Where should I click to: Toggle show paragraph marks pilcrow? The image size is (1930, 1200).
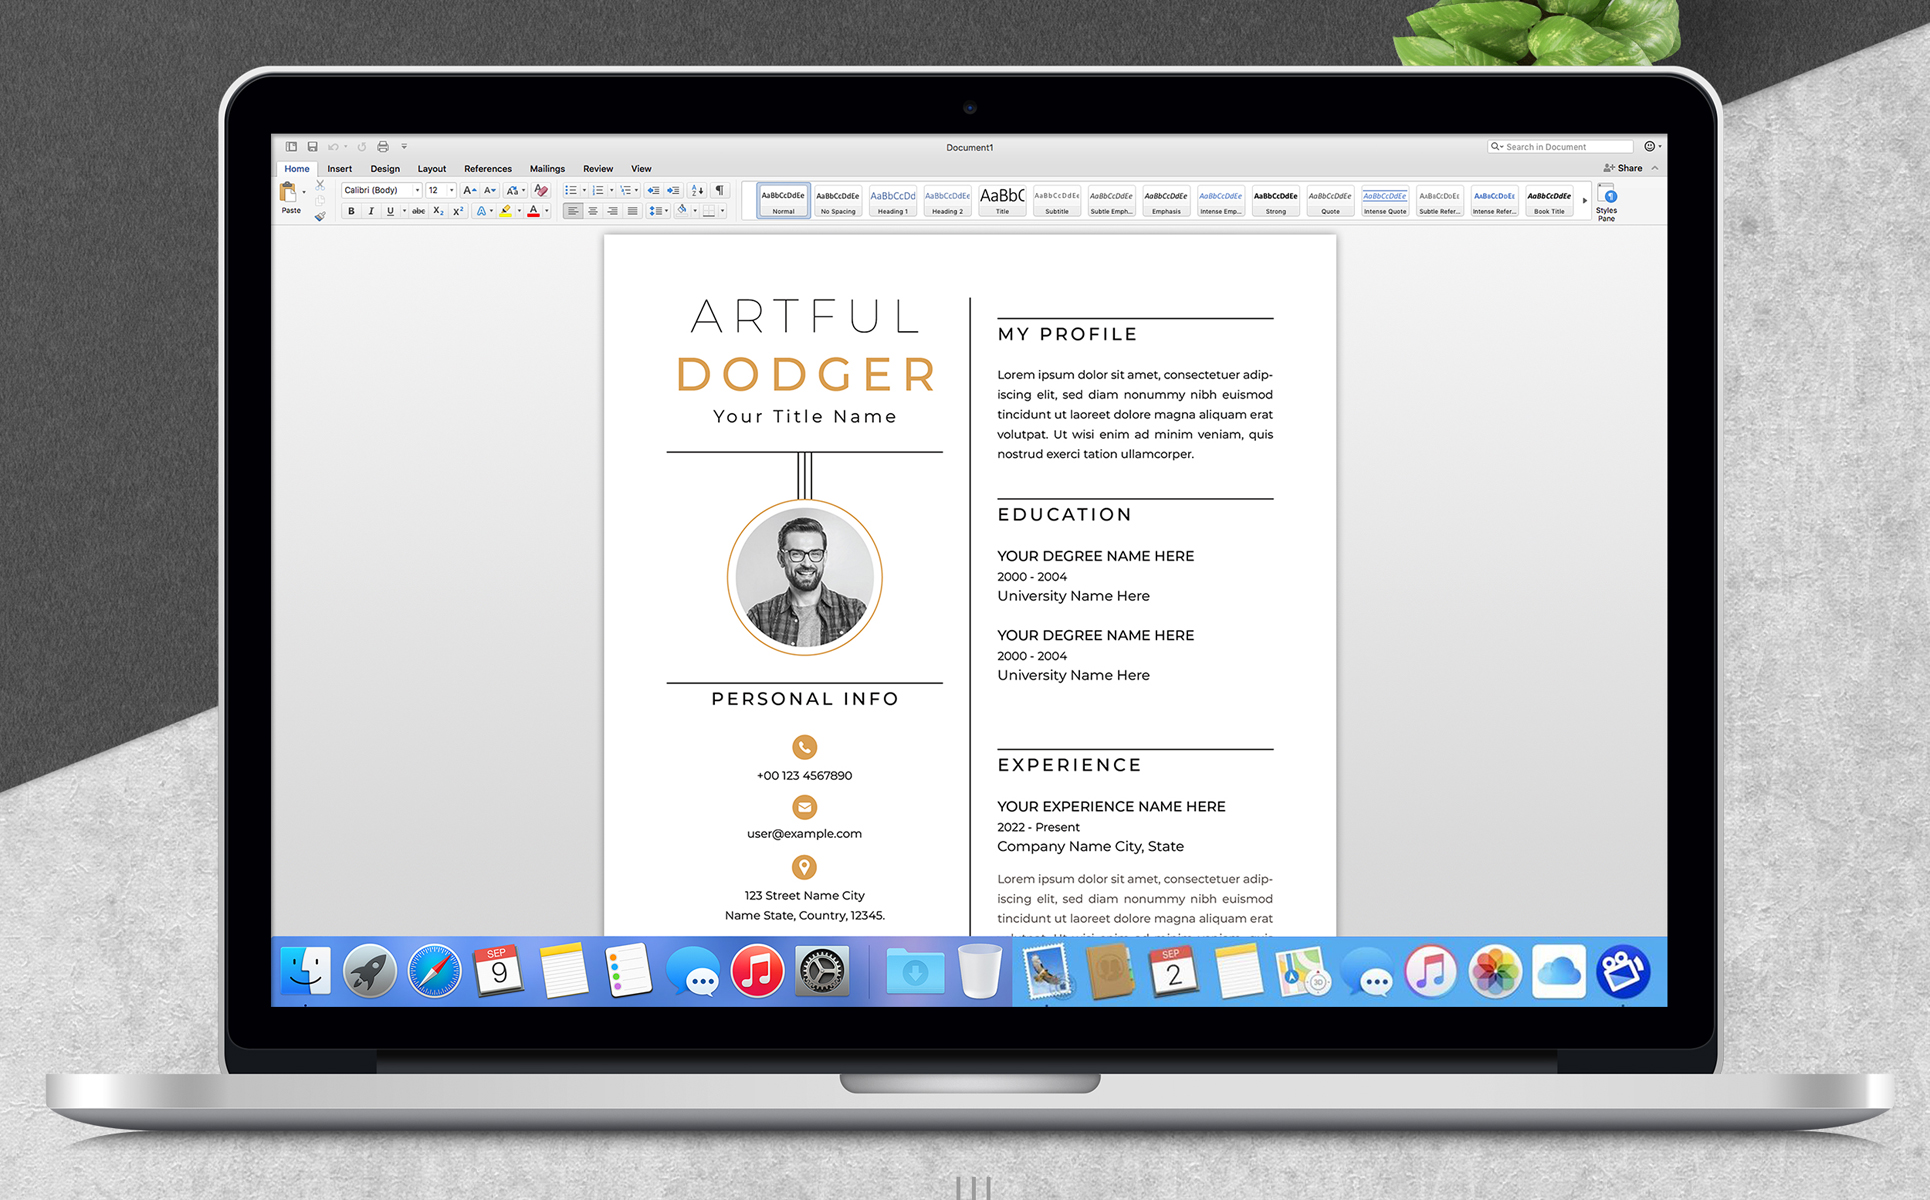point(719,190)
